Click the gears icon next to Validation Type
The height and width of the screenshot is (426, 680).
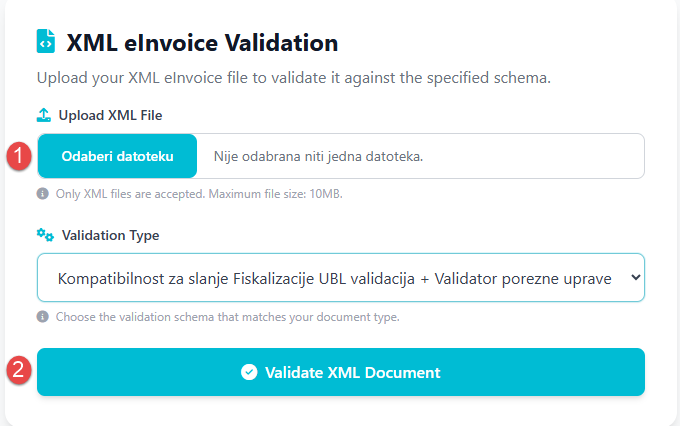[x=45, y=235]
